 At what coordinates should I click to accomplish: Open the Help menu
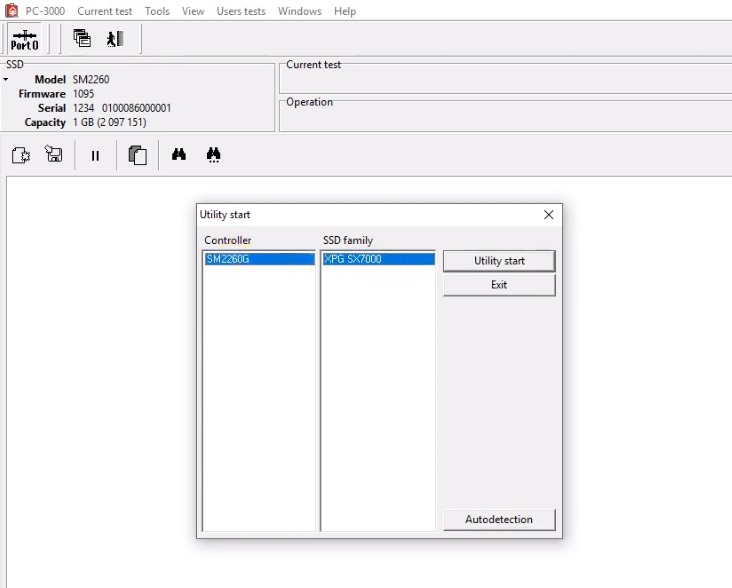(345, 11)
